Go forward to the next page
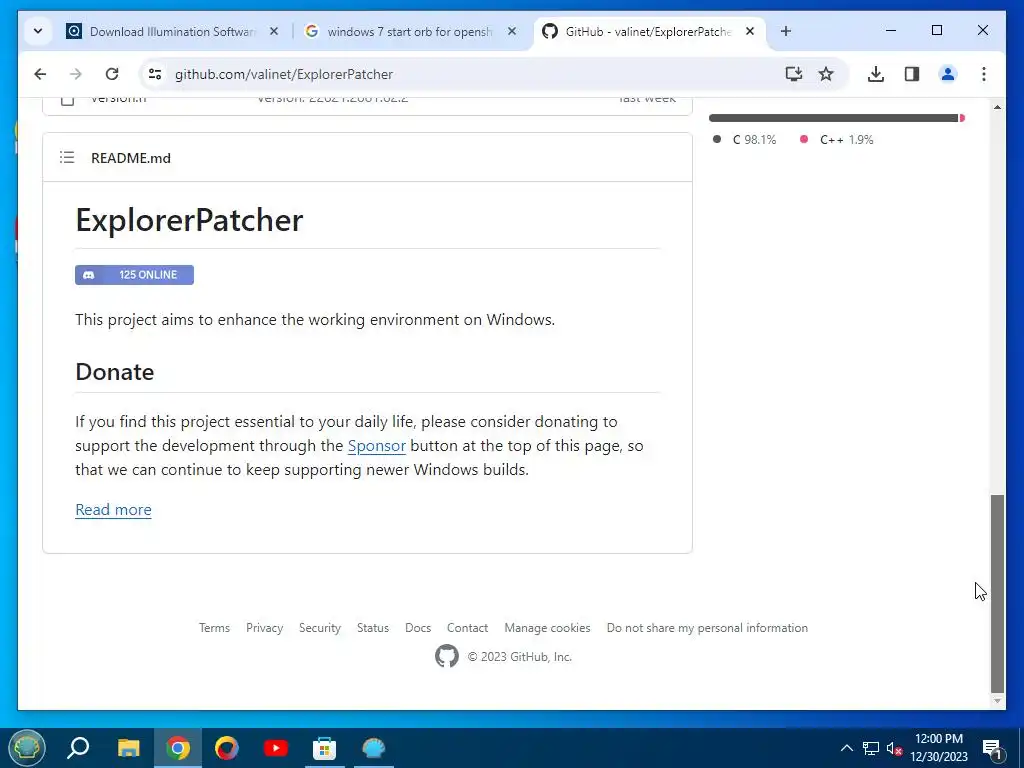Viewport: 1024px width, 768px height. point(76,74)
